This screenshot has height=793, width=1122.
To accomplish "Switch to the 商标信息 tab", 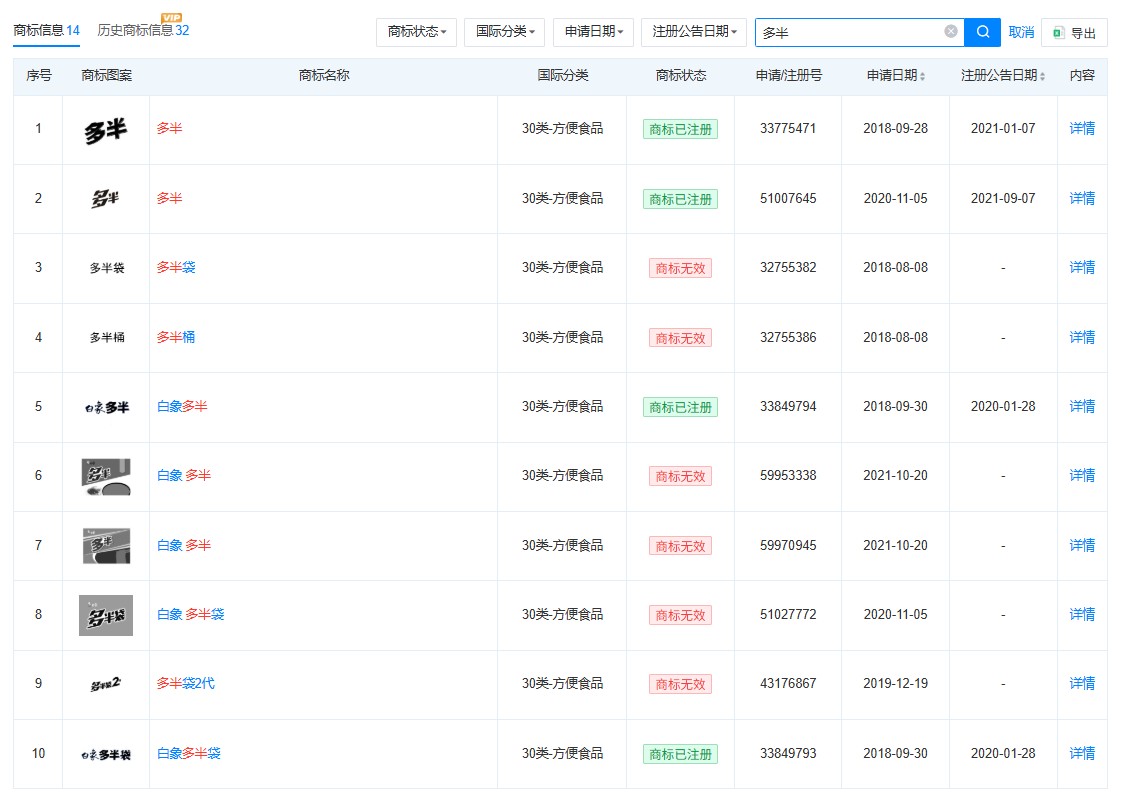I will click(46, 30).
